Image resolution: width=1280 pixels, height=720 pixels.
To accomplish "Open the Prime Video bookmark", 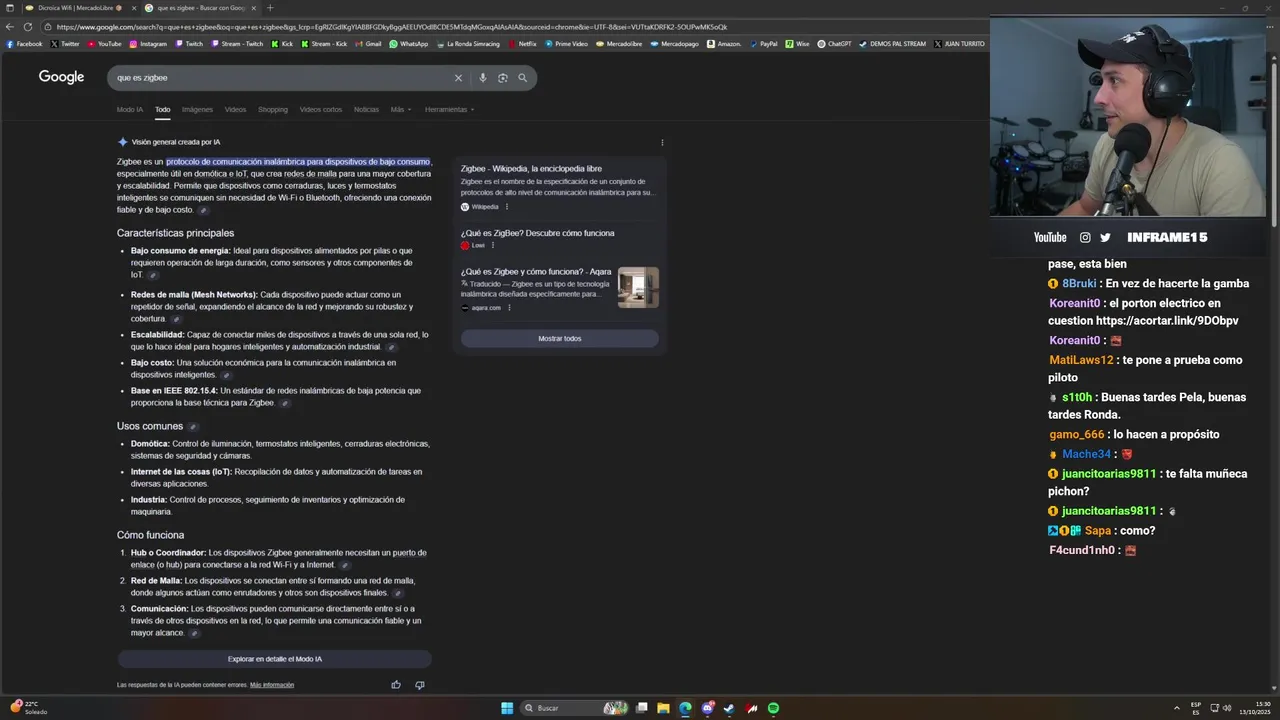I will coord(567,44).
